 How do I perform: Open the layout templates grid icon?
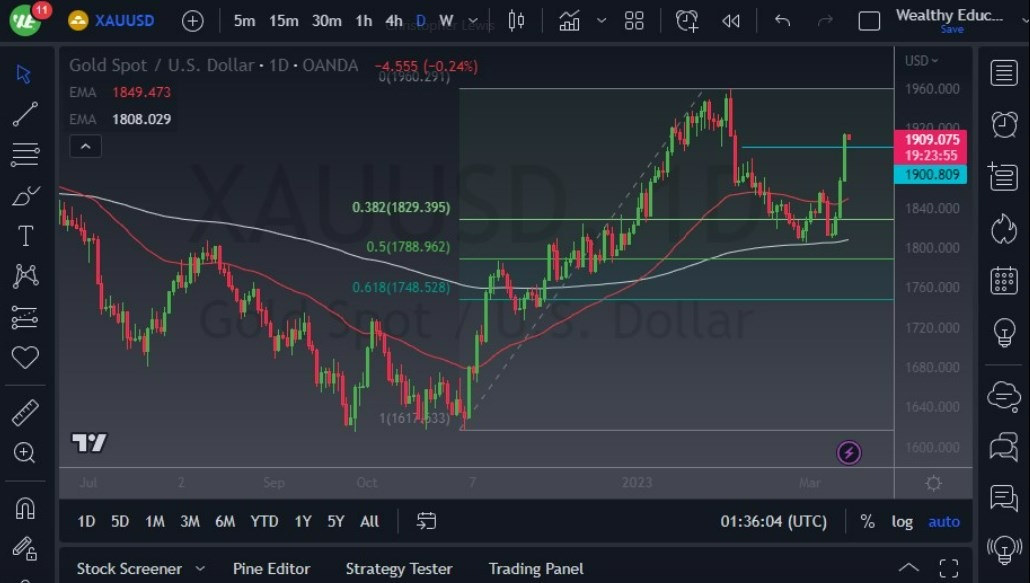pyautogui.click(x=634, y=21)
